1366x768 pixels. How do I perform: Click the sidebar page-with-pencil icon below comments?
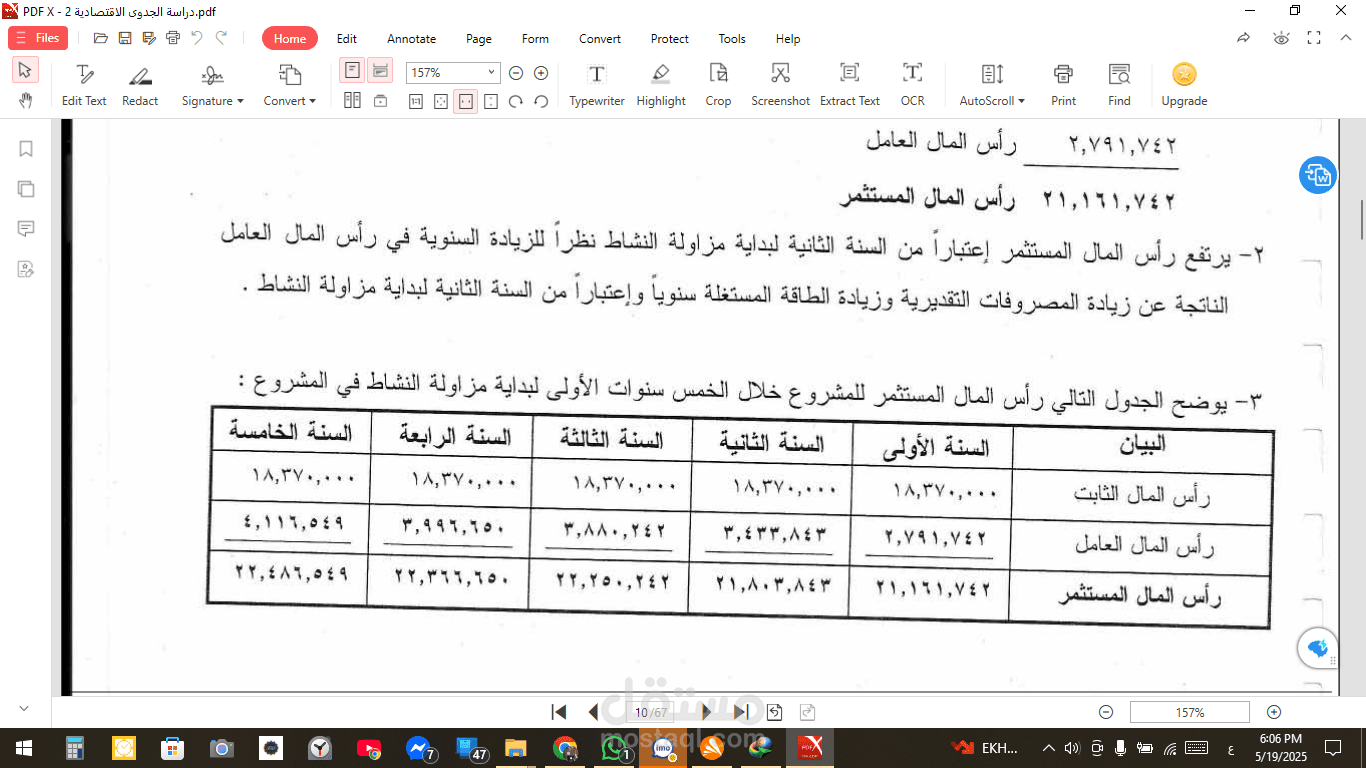[26, 269]
